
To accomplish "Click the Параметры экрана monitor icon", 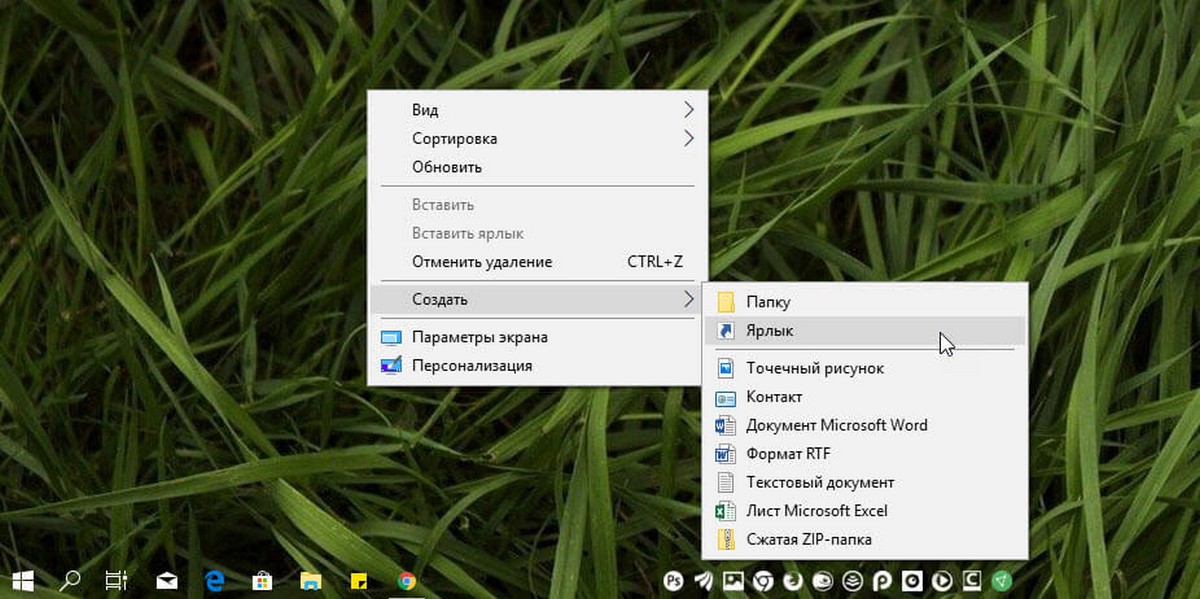I will tap(391, 338).
